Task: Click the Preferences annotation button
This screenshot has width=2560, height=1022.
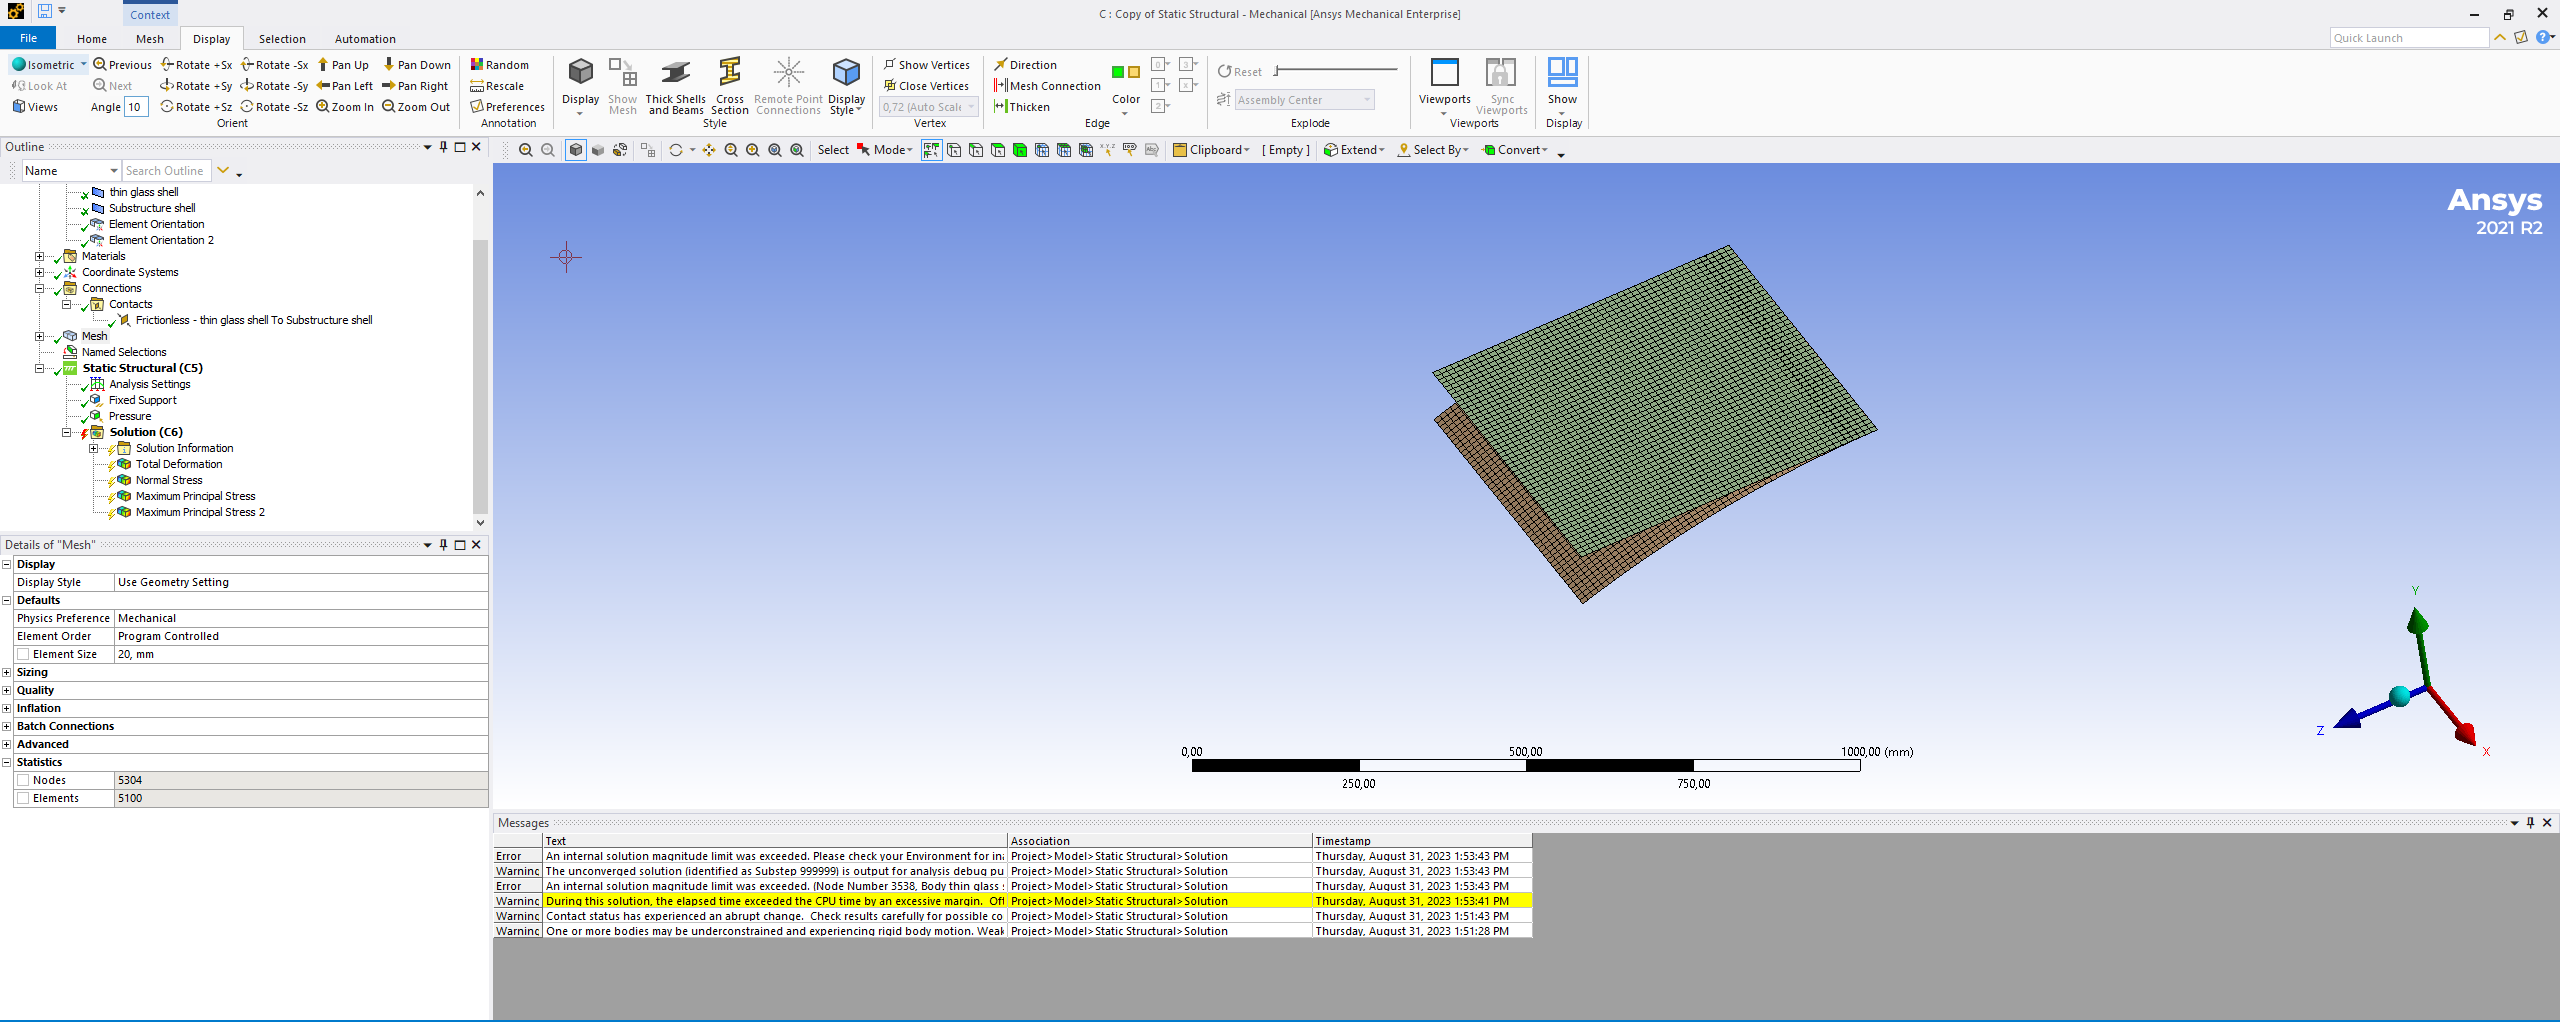Action: coord(508,107)
